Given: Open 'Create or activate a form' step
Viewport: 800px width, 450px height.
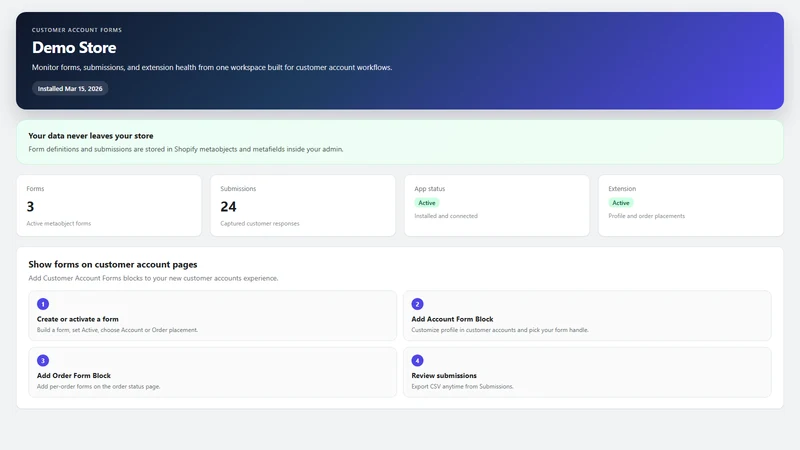Looking at the screenshot, I should pos(213,316).
